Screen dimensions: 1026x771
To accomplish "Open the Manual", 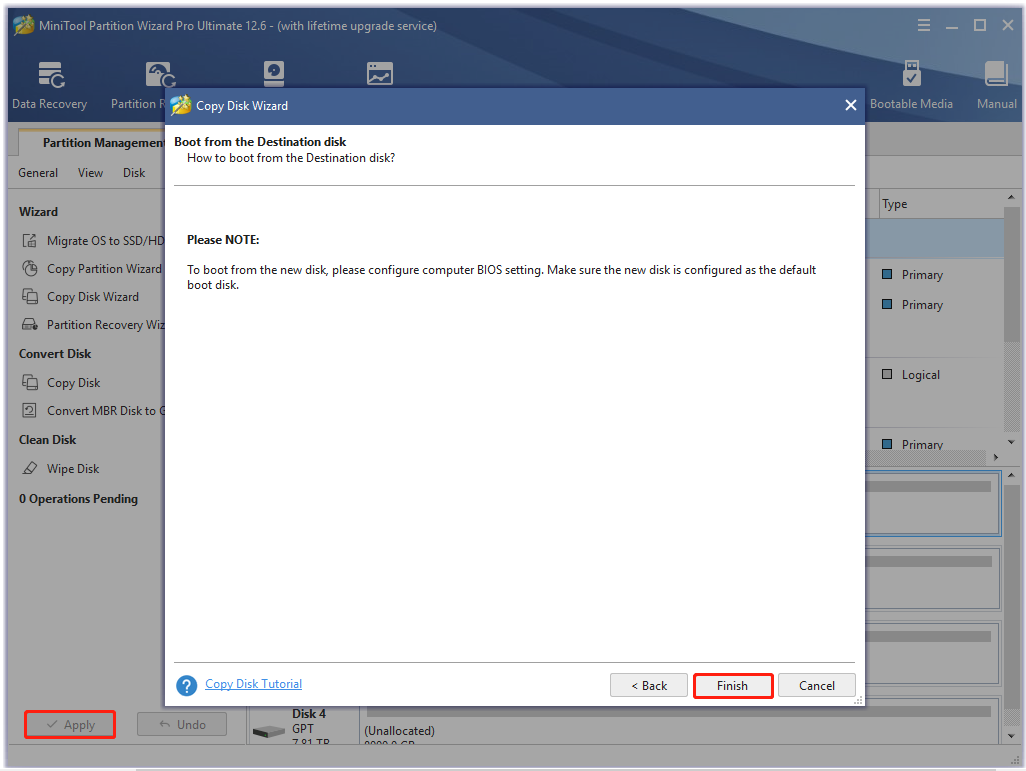I will click(x=995, y=83).
